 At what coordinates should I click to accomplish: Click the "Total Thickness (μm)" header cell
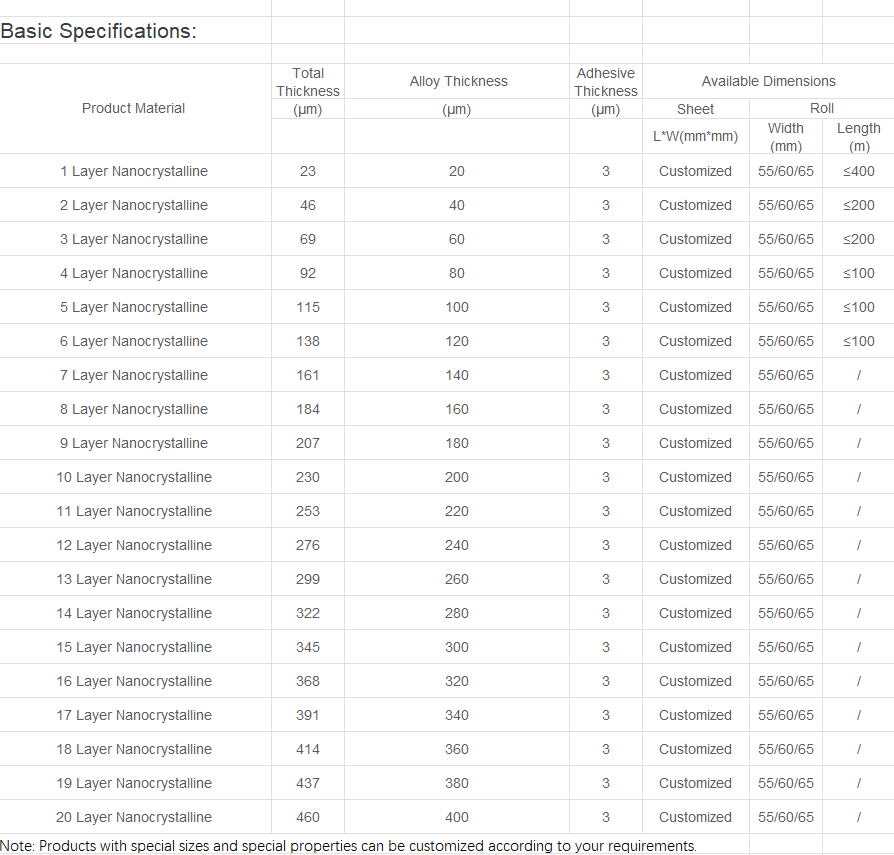[308, 91]
